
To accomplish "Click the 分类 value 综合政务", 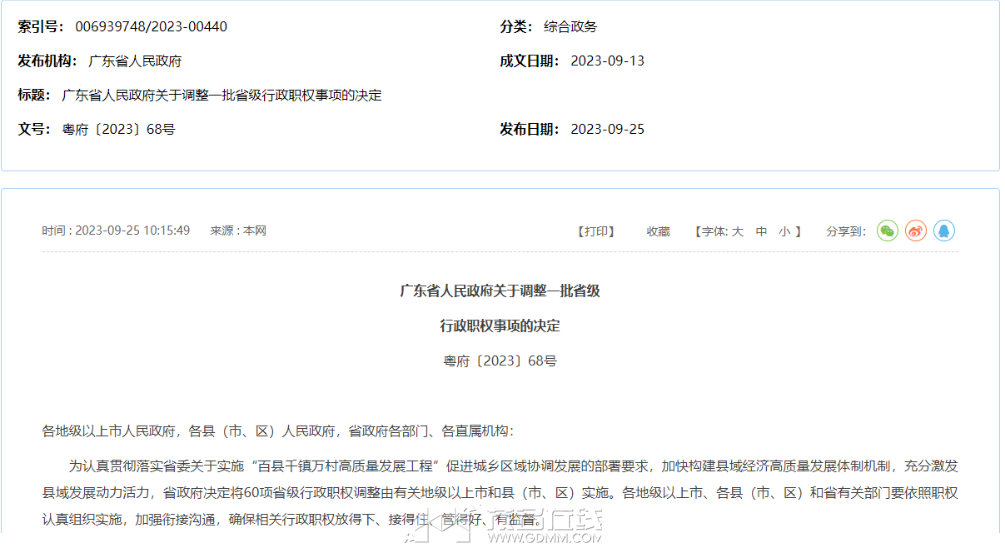I will pos(570,26).
